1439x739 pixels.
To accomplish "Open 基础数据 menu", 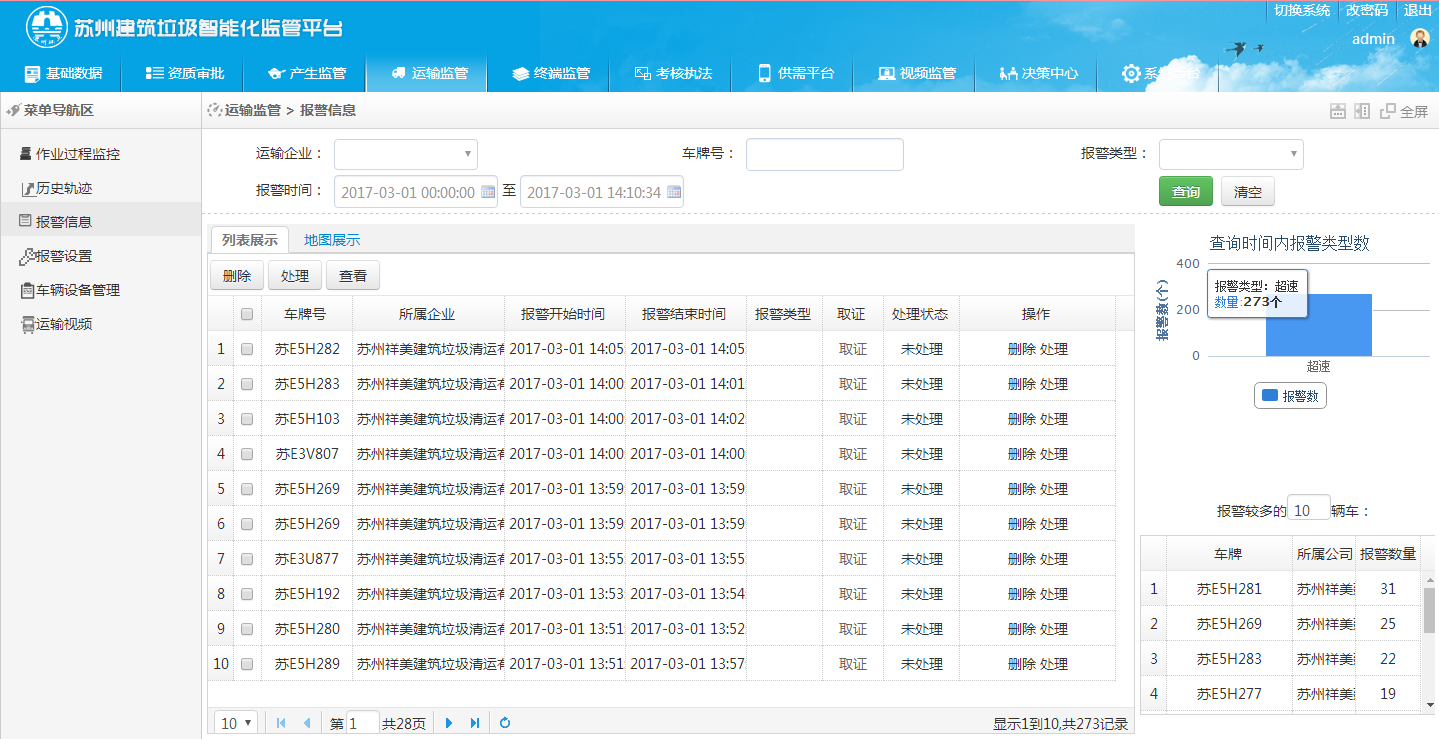I will click(63, 73).
